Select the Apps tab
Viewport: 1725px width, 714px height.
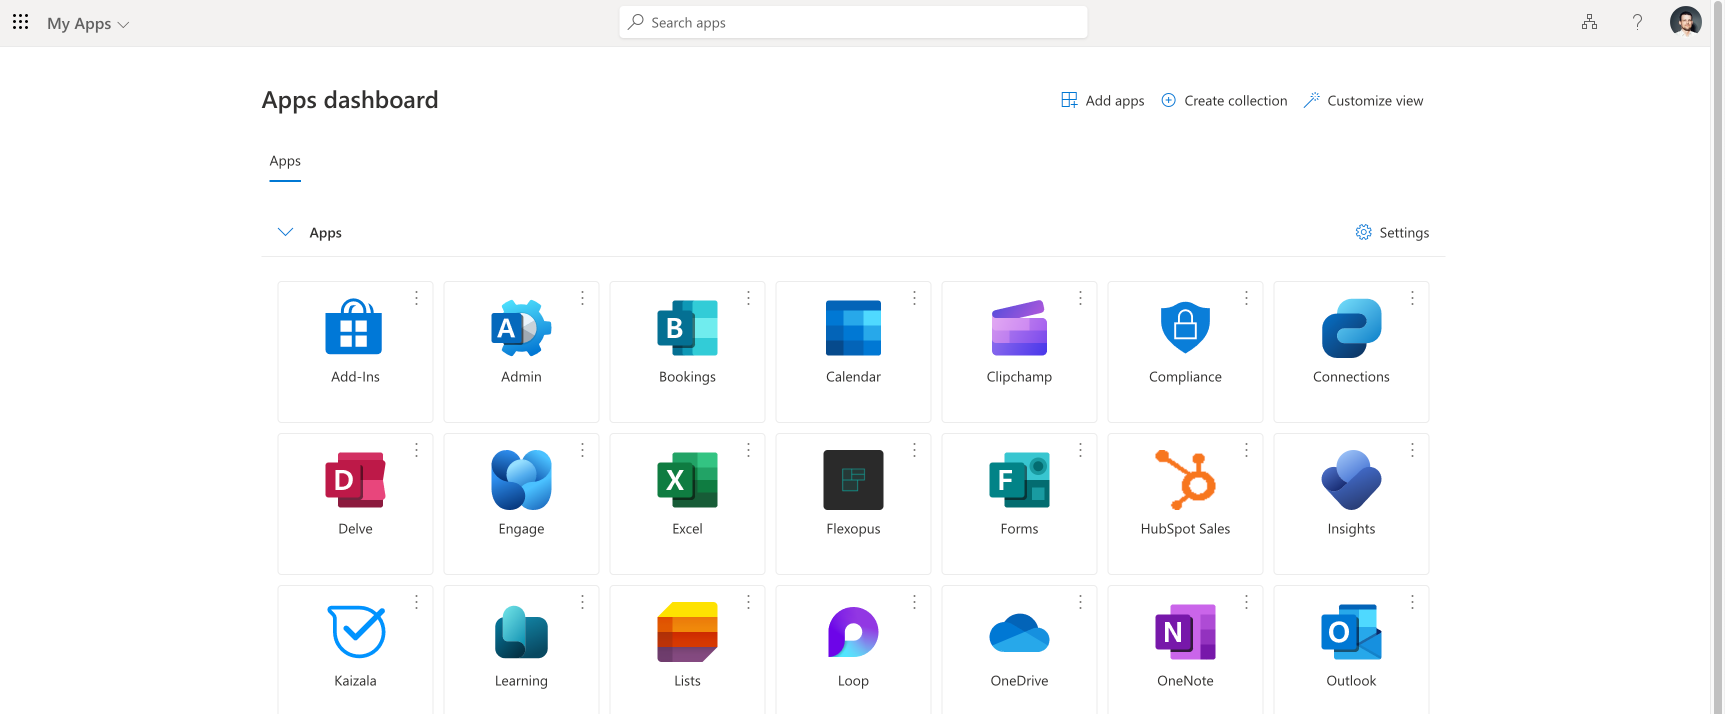(285, 161)
